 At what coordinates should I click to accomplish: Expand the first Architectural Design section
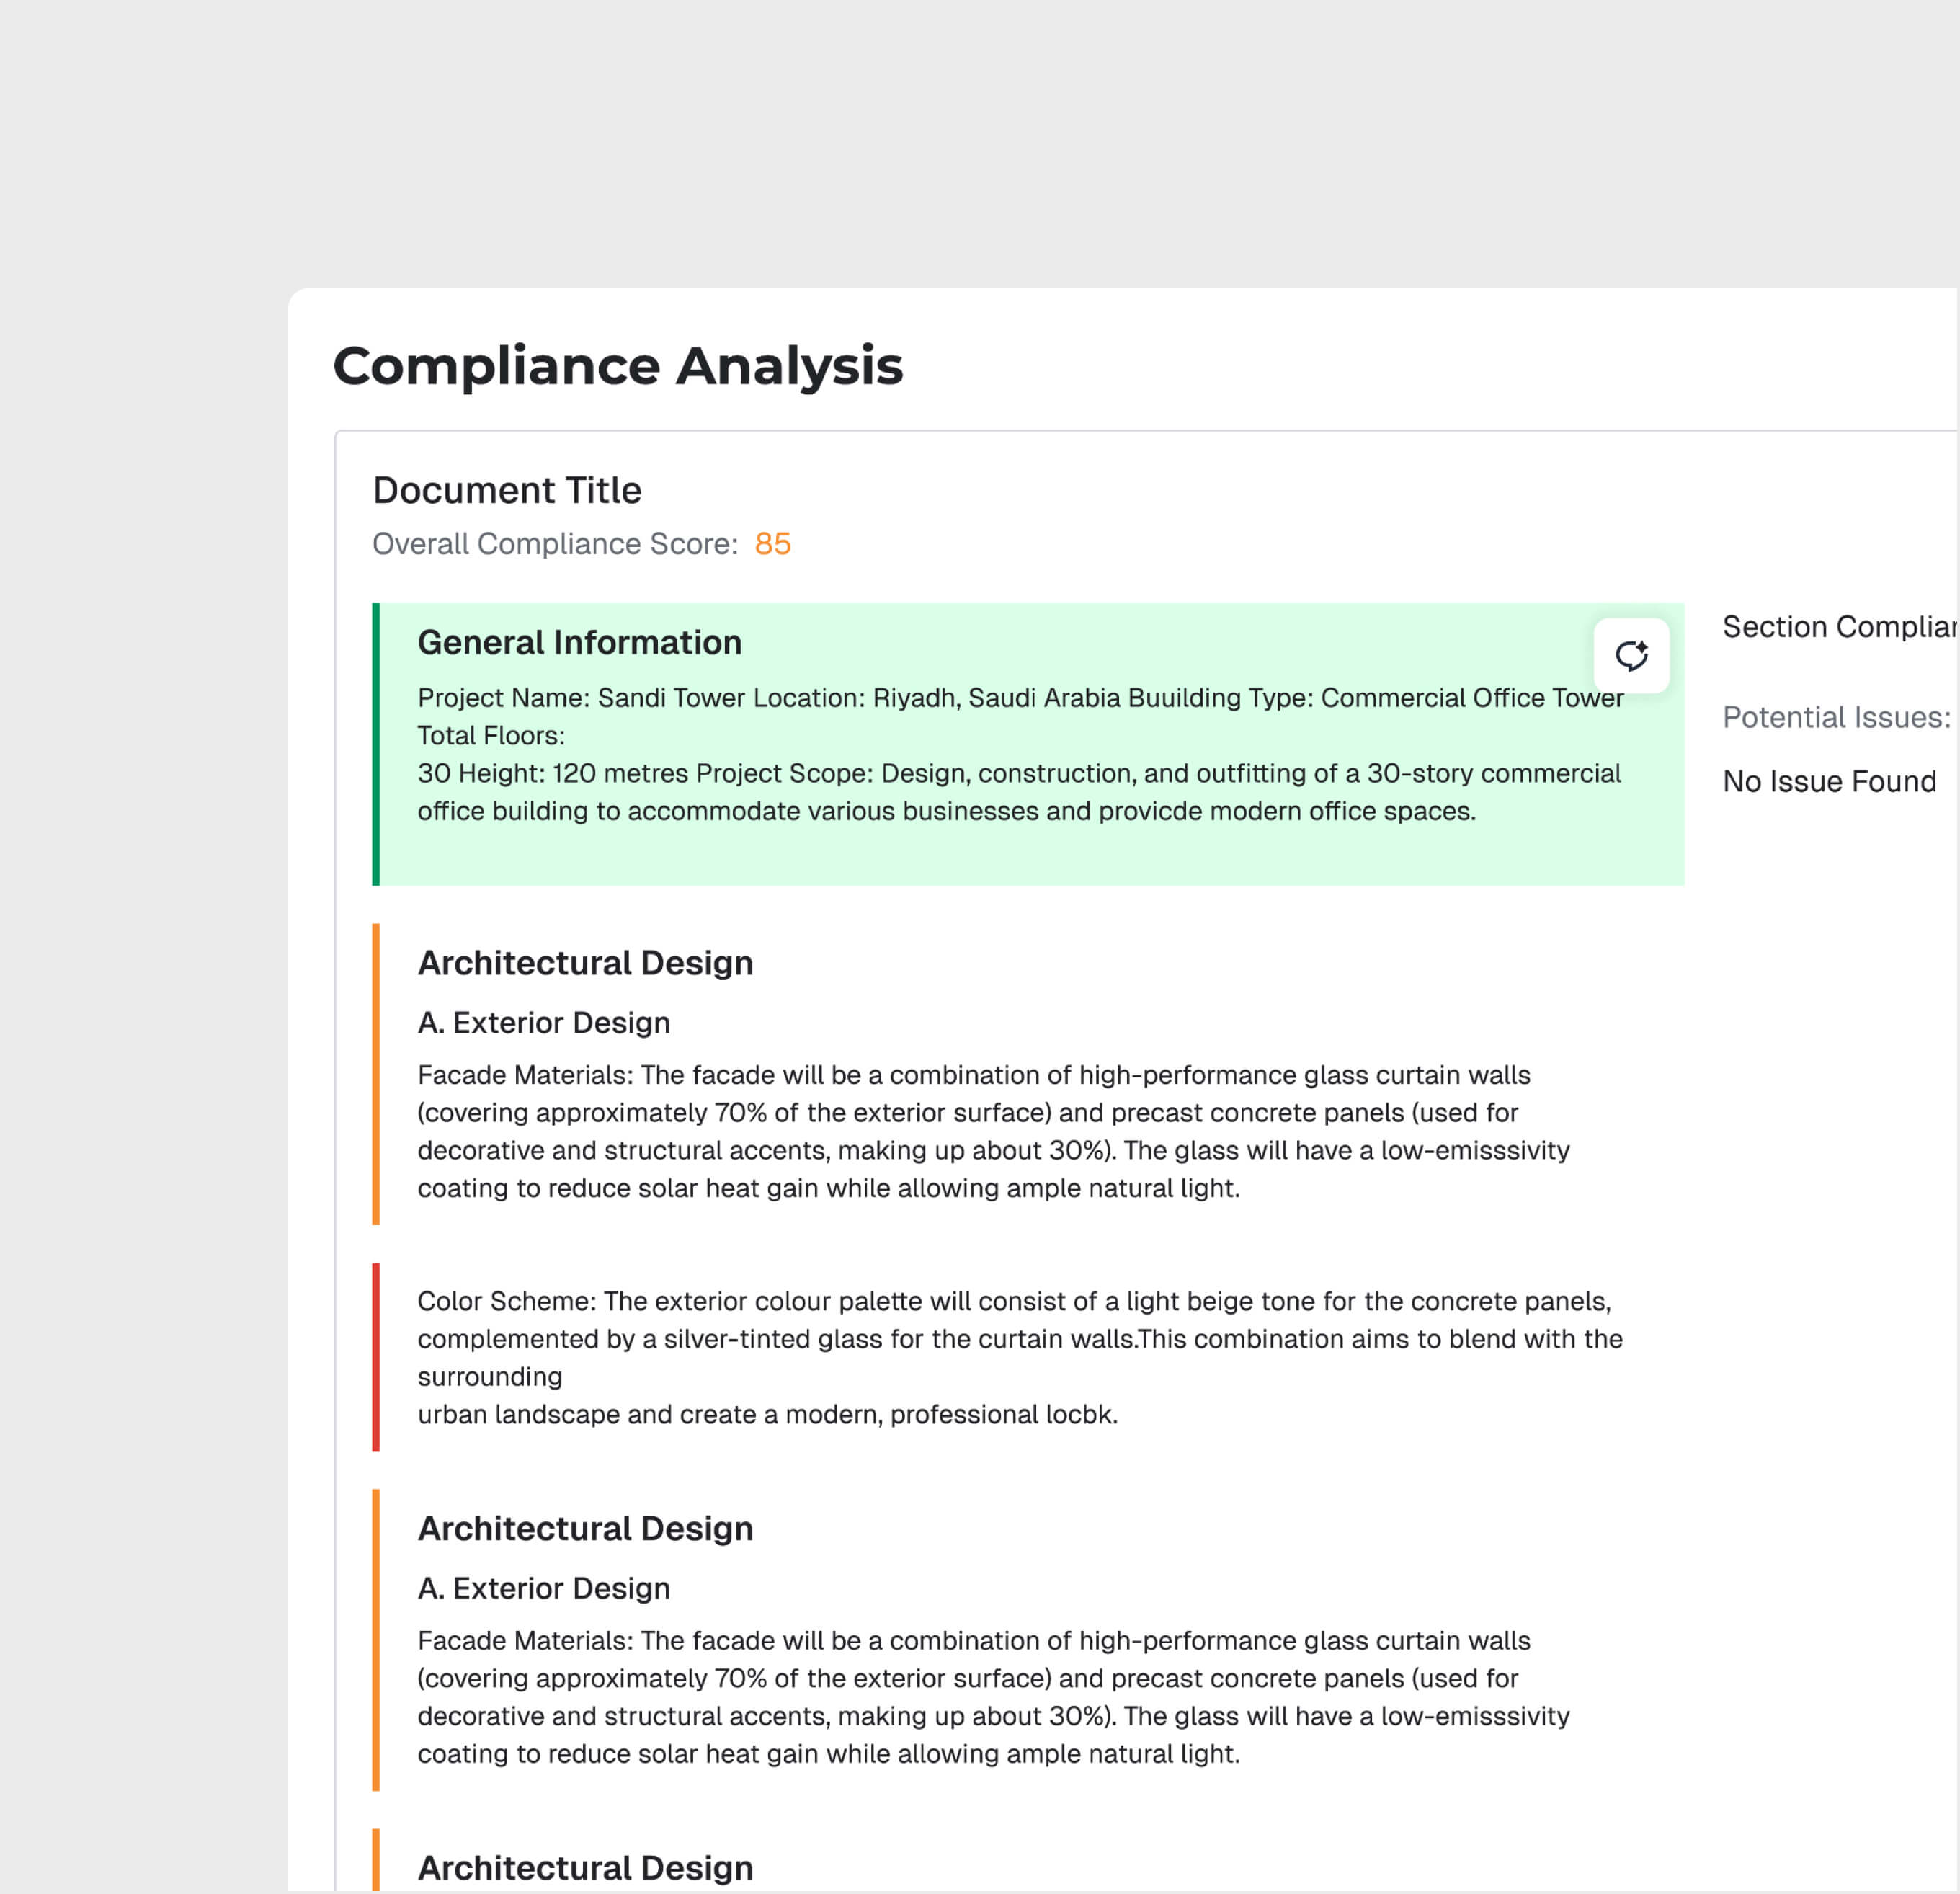(585, 962)
